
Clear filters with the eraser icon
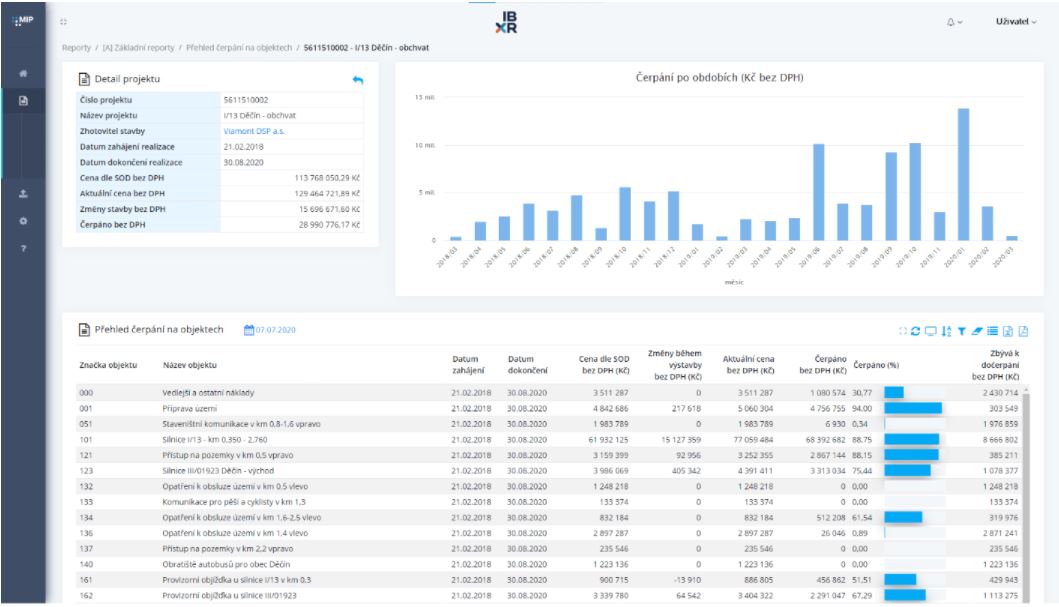pos(977,331)
